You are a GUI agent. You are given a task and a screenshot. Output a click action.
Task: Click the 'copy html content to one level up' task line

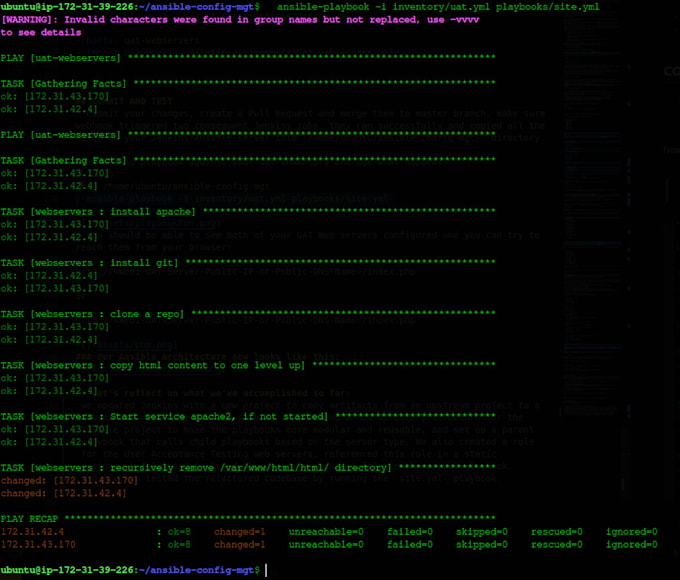point(153,365)
